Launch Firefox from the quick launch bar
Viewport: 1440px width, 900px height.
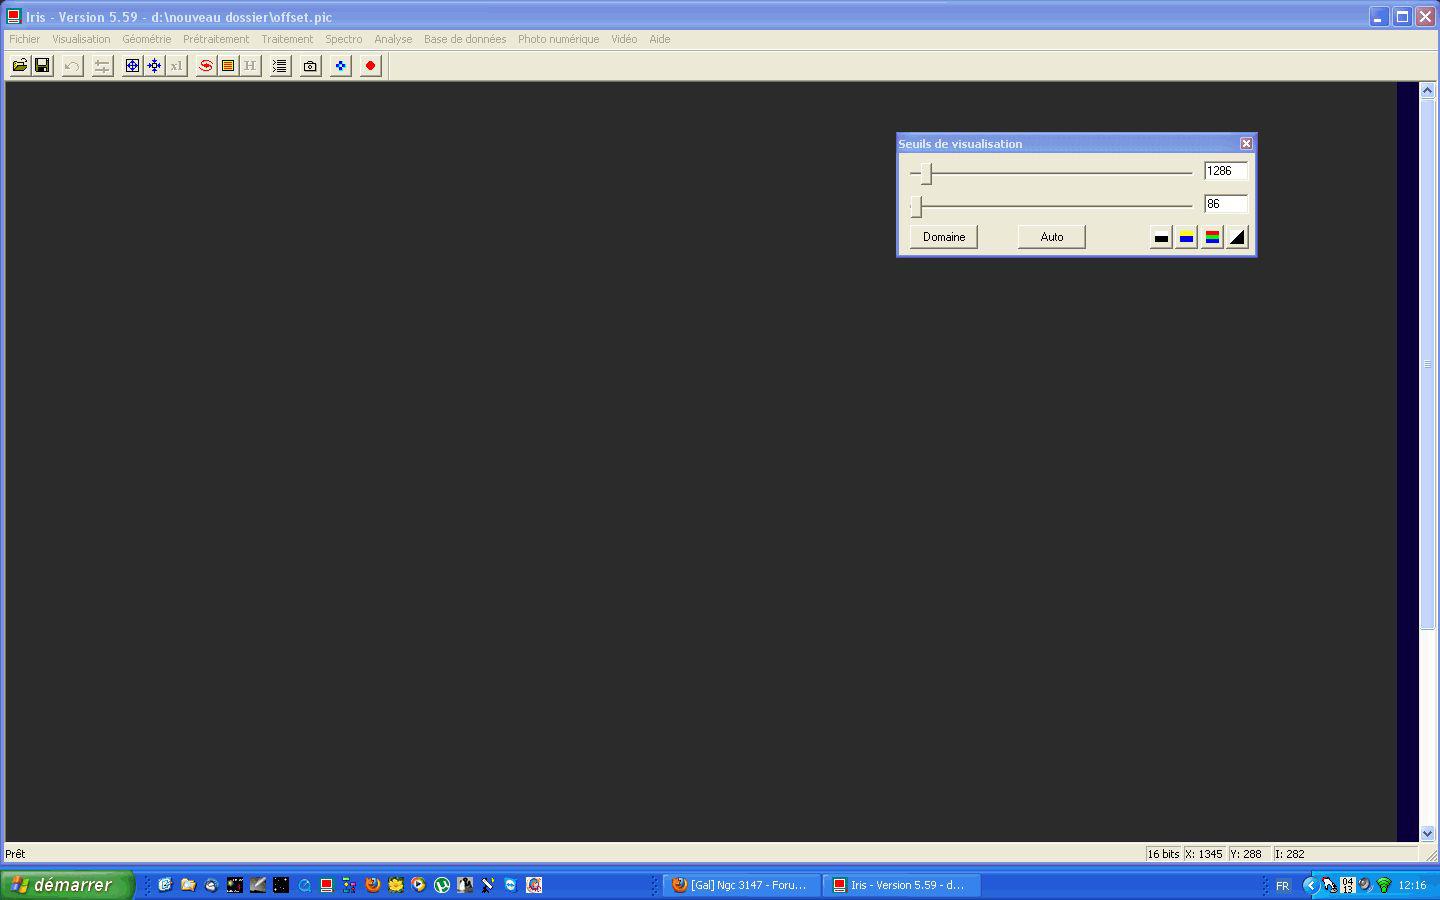click(372, 885)
